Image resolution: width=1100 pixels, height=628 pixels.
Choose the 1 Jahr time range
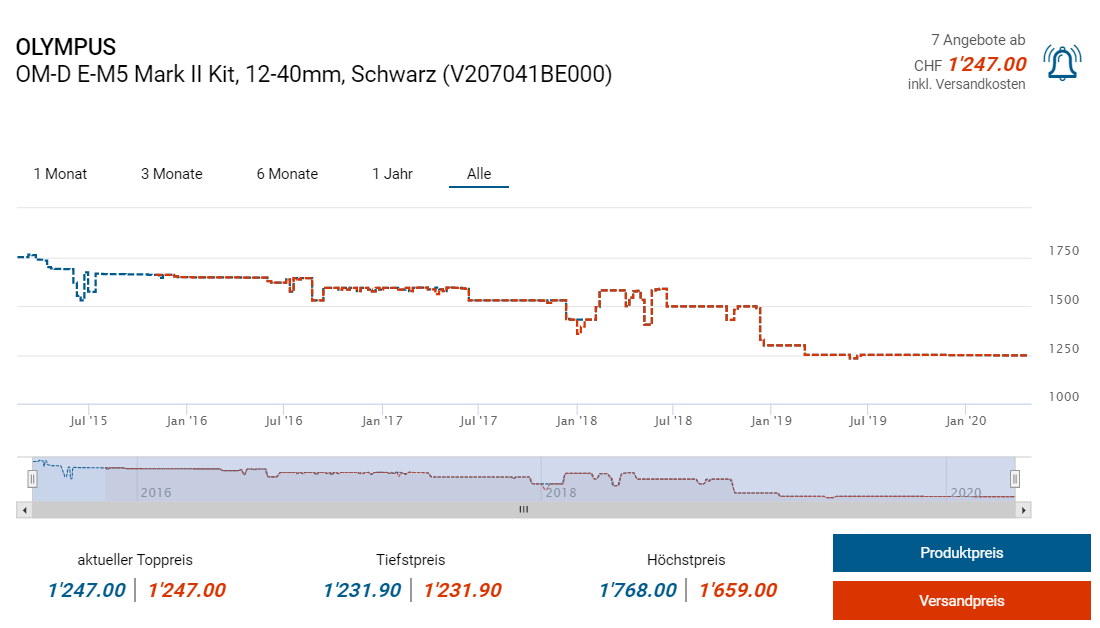tap(392, 174)
